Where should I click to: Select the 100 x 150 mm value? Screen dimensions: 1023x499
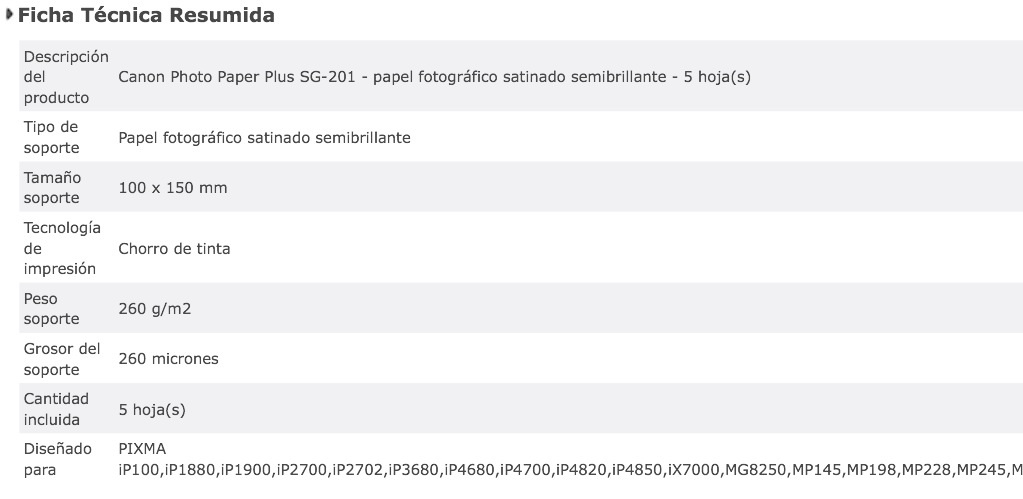[173, 188]
